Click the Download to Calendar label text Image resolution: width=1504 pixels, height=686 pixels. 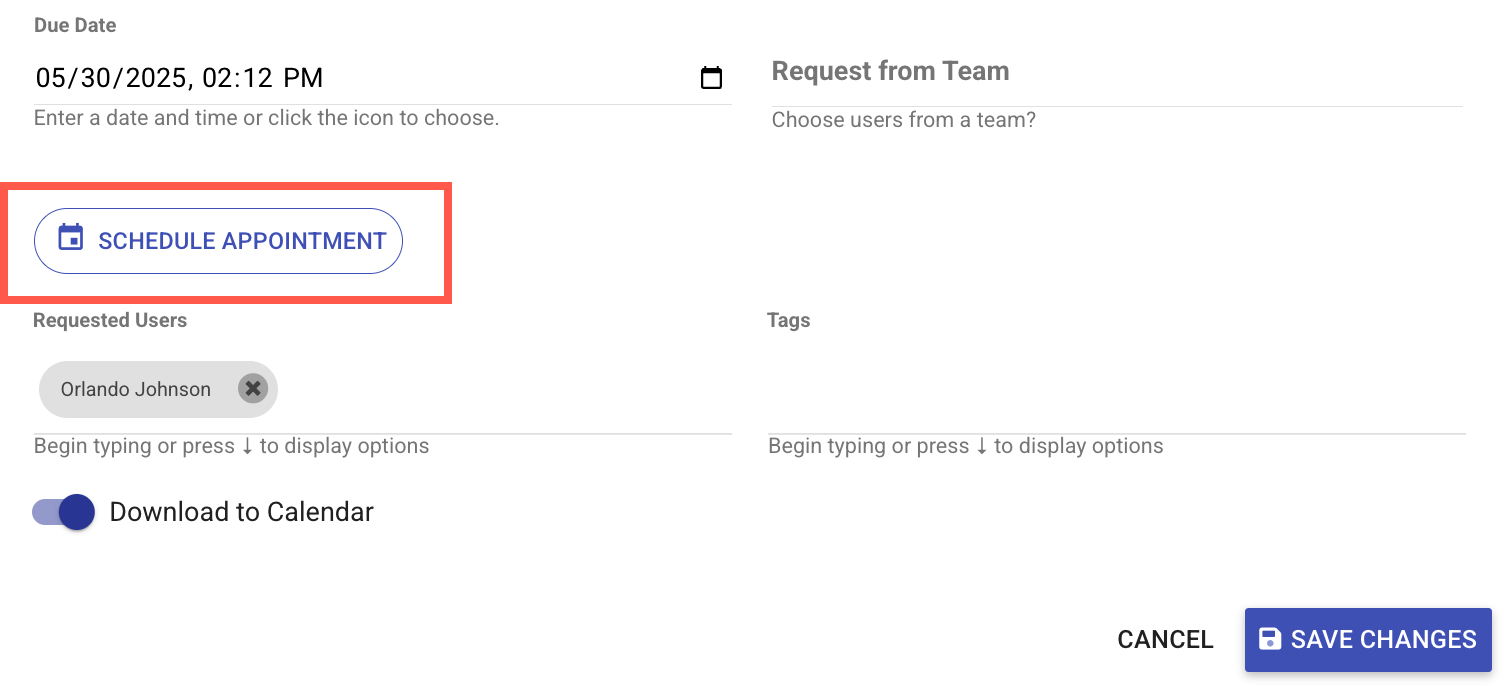tap(241, 512)
